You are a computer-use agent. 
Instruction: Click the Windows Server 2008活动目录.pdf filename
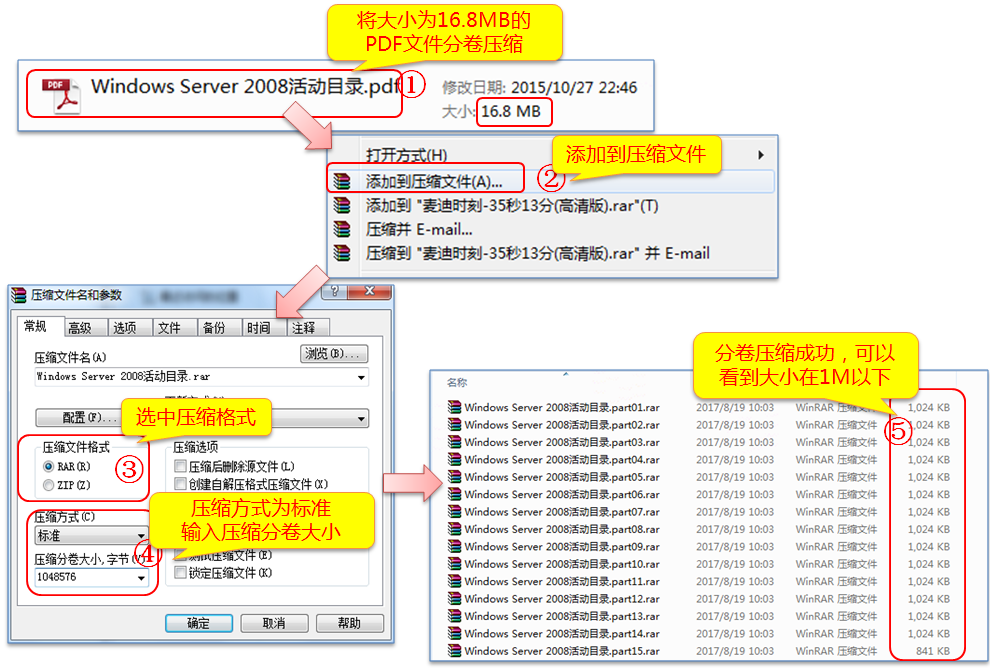point(244,86)
